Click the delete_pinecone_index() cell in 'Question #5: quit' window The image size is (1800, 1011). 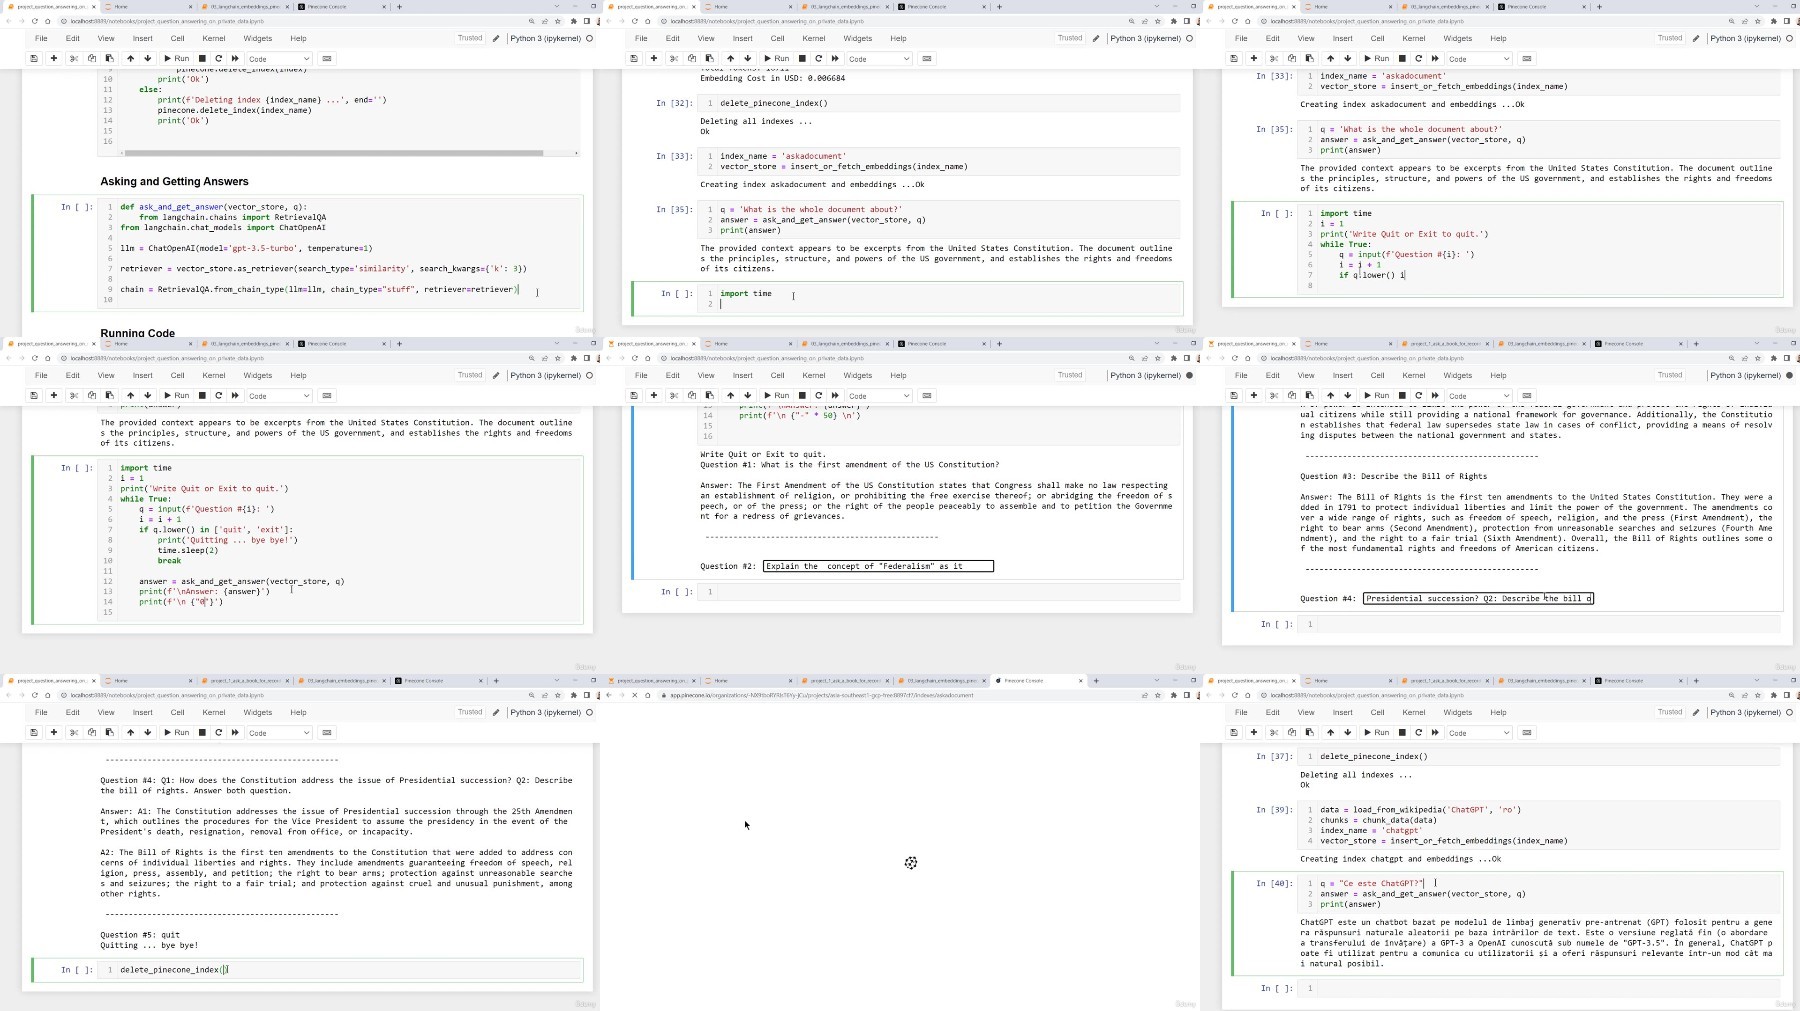pyautogui.click(x=340, y=969)
